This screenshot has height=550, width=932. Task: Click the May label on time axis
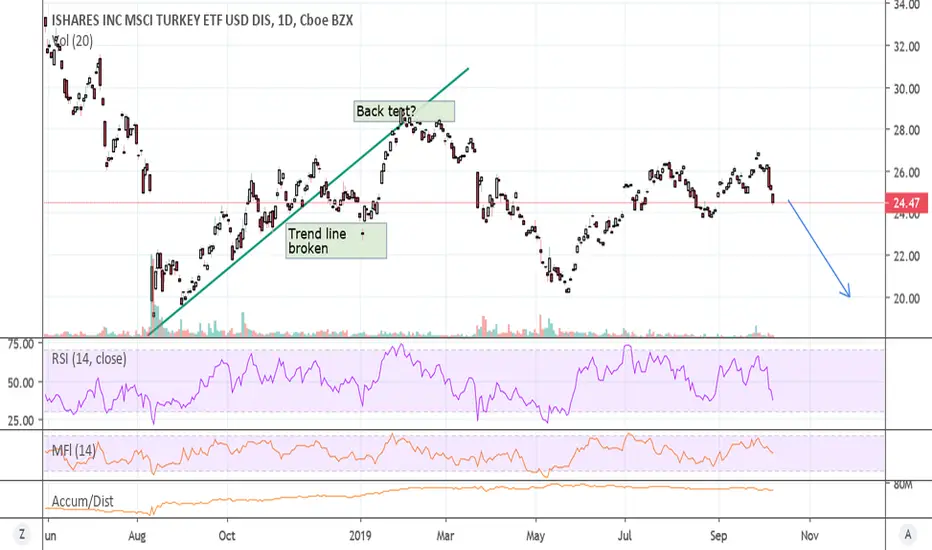coord(535,536)
